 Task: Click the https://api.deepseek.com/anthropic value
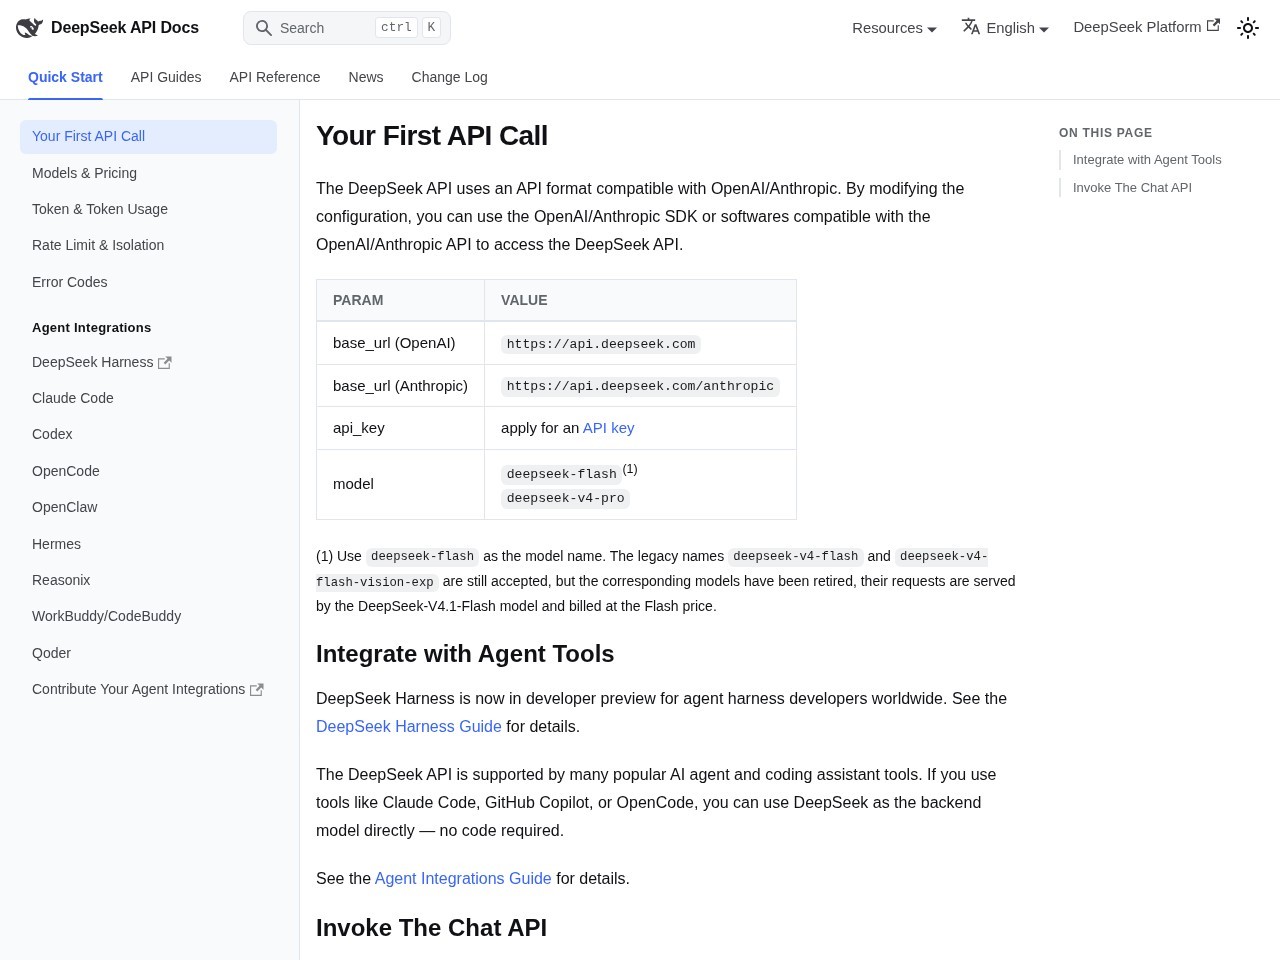640,386
